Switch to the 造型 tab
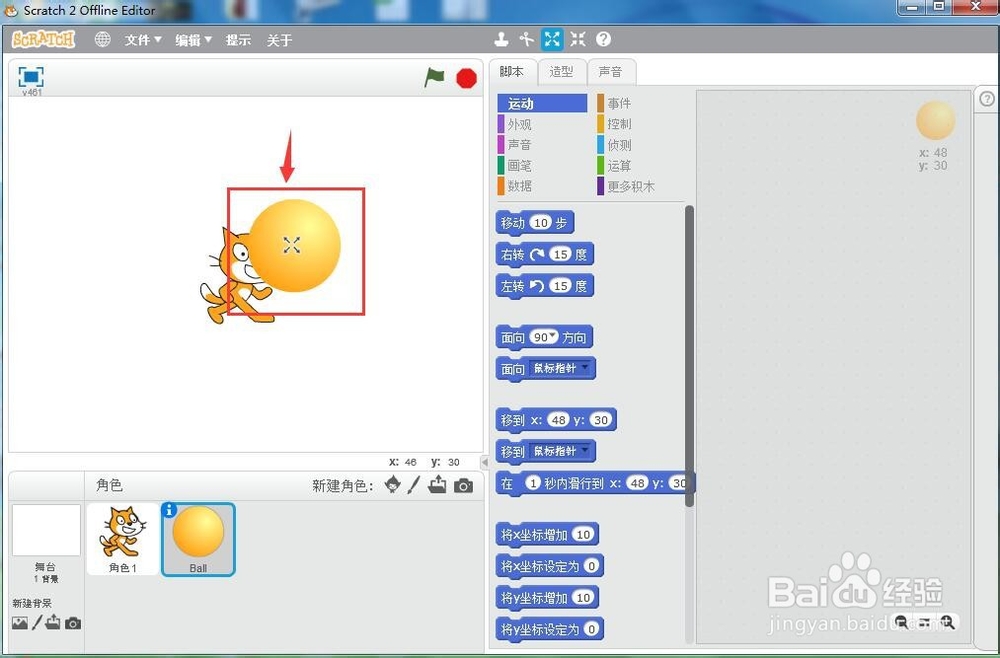Image resolution: width=1000 pixels, height=658 pixels. click(x=561, y=71)
